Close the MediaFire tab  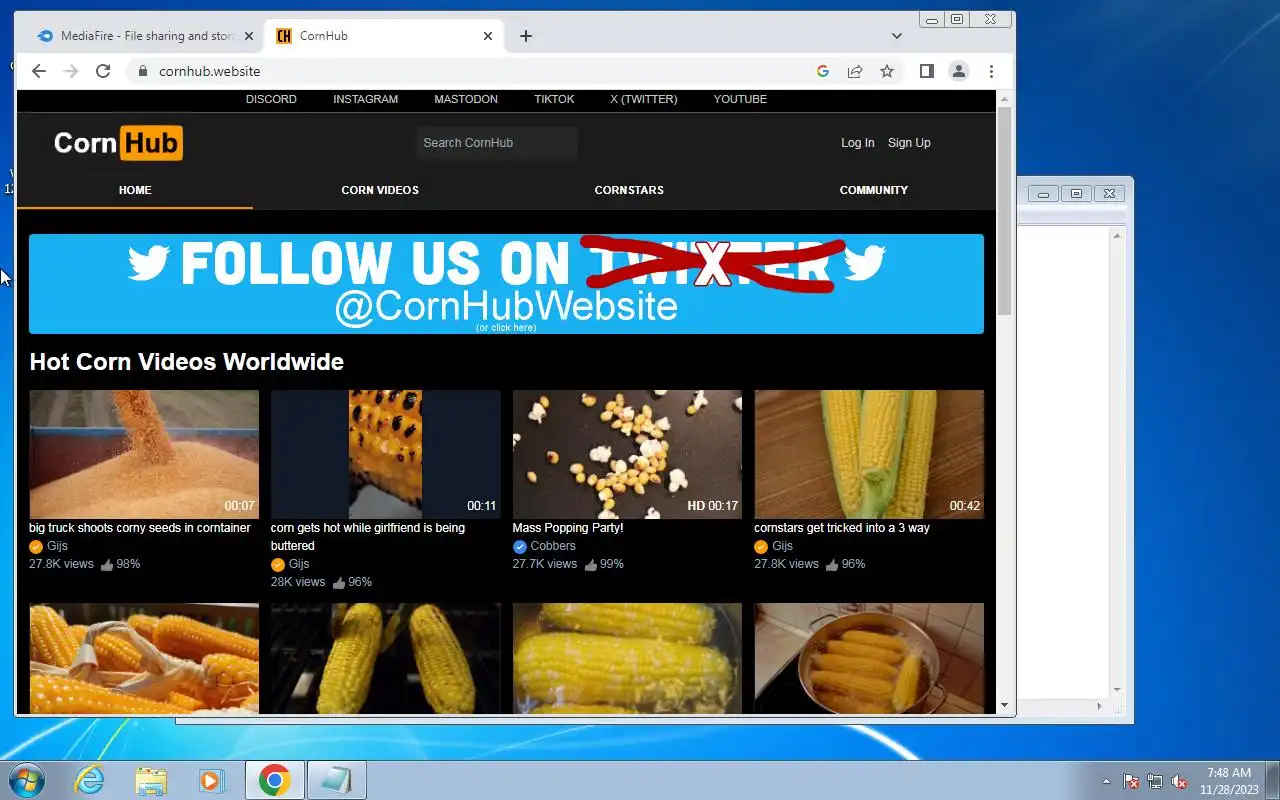point(249,36)
